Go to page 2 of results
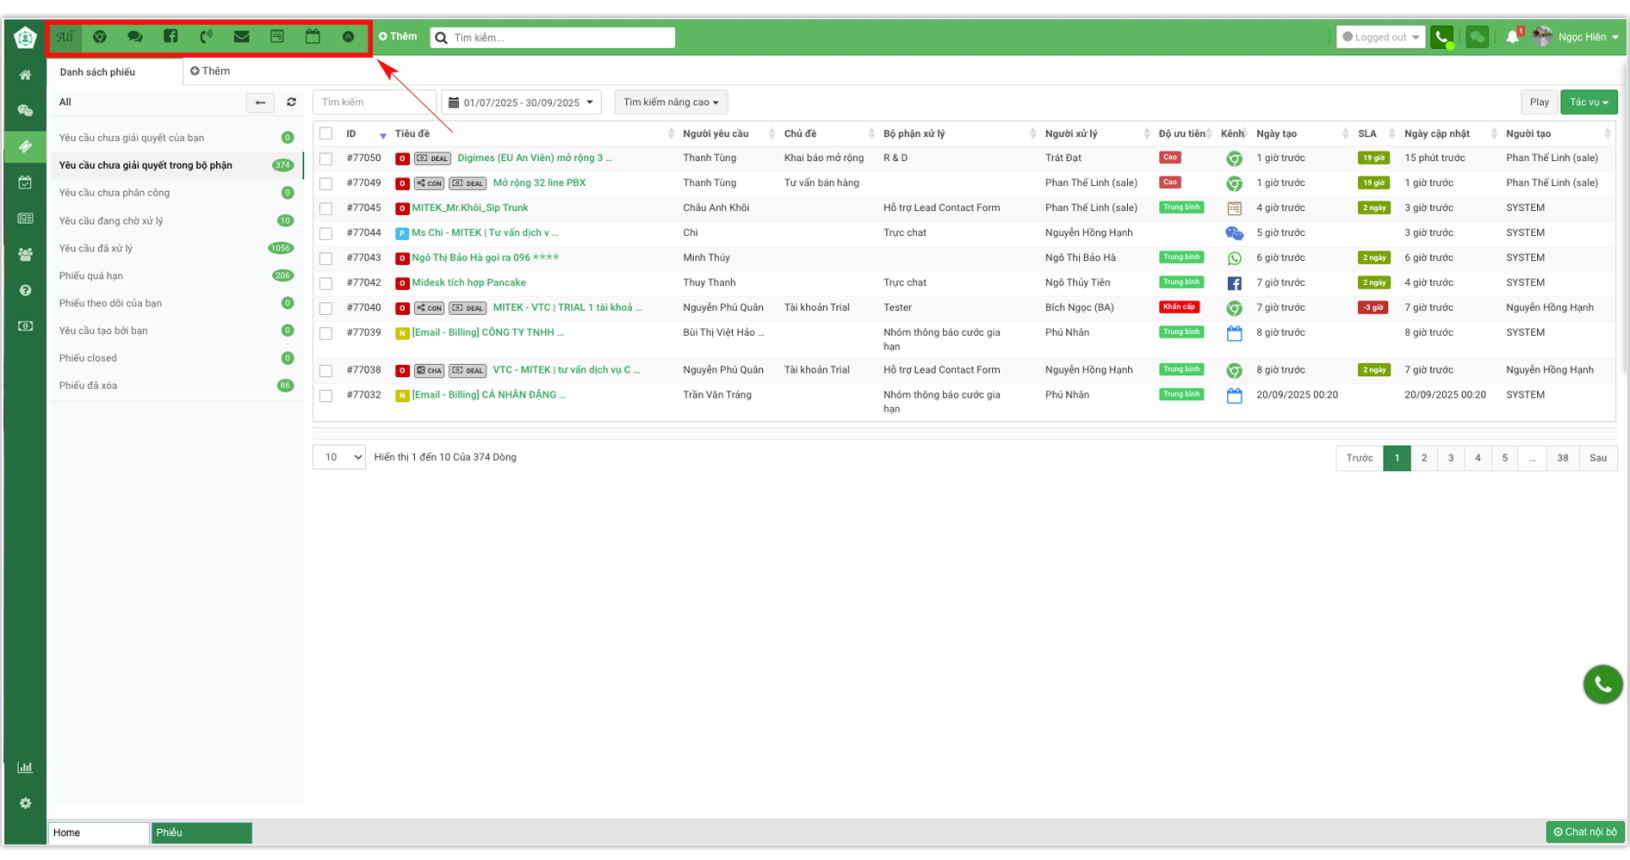The height and width of the screenshot is (860, 1630). click(1424, 458)
